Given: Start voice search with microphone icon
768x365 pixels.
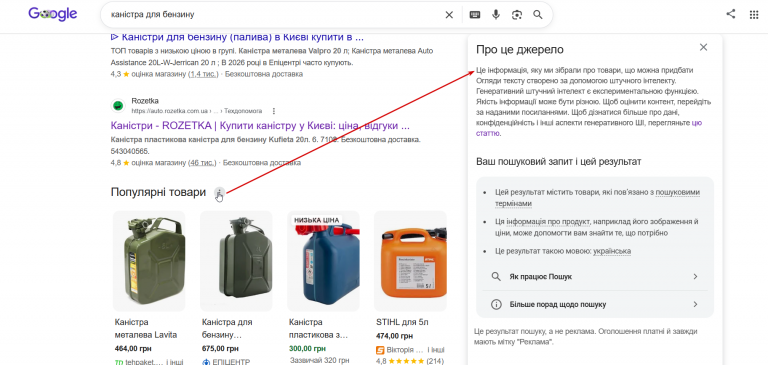Looking at the screenshot, I should point(496,15).
